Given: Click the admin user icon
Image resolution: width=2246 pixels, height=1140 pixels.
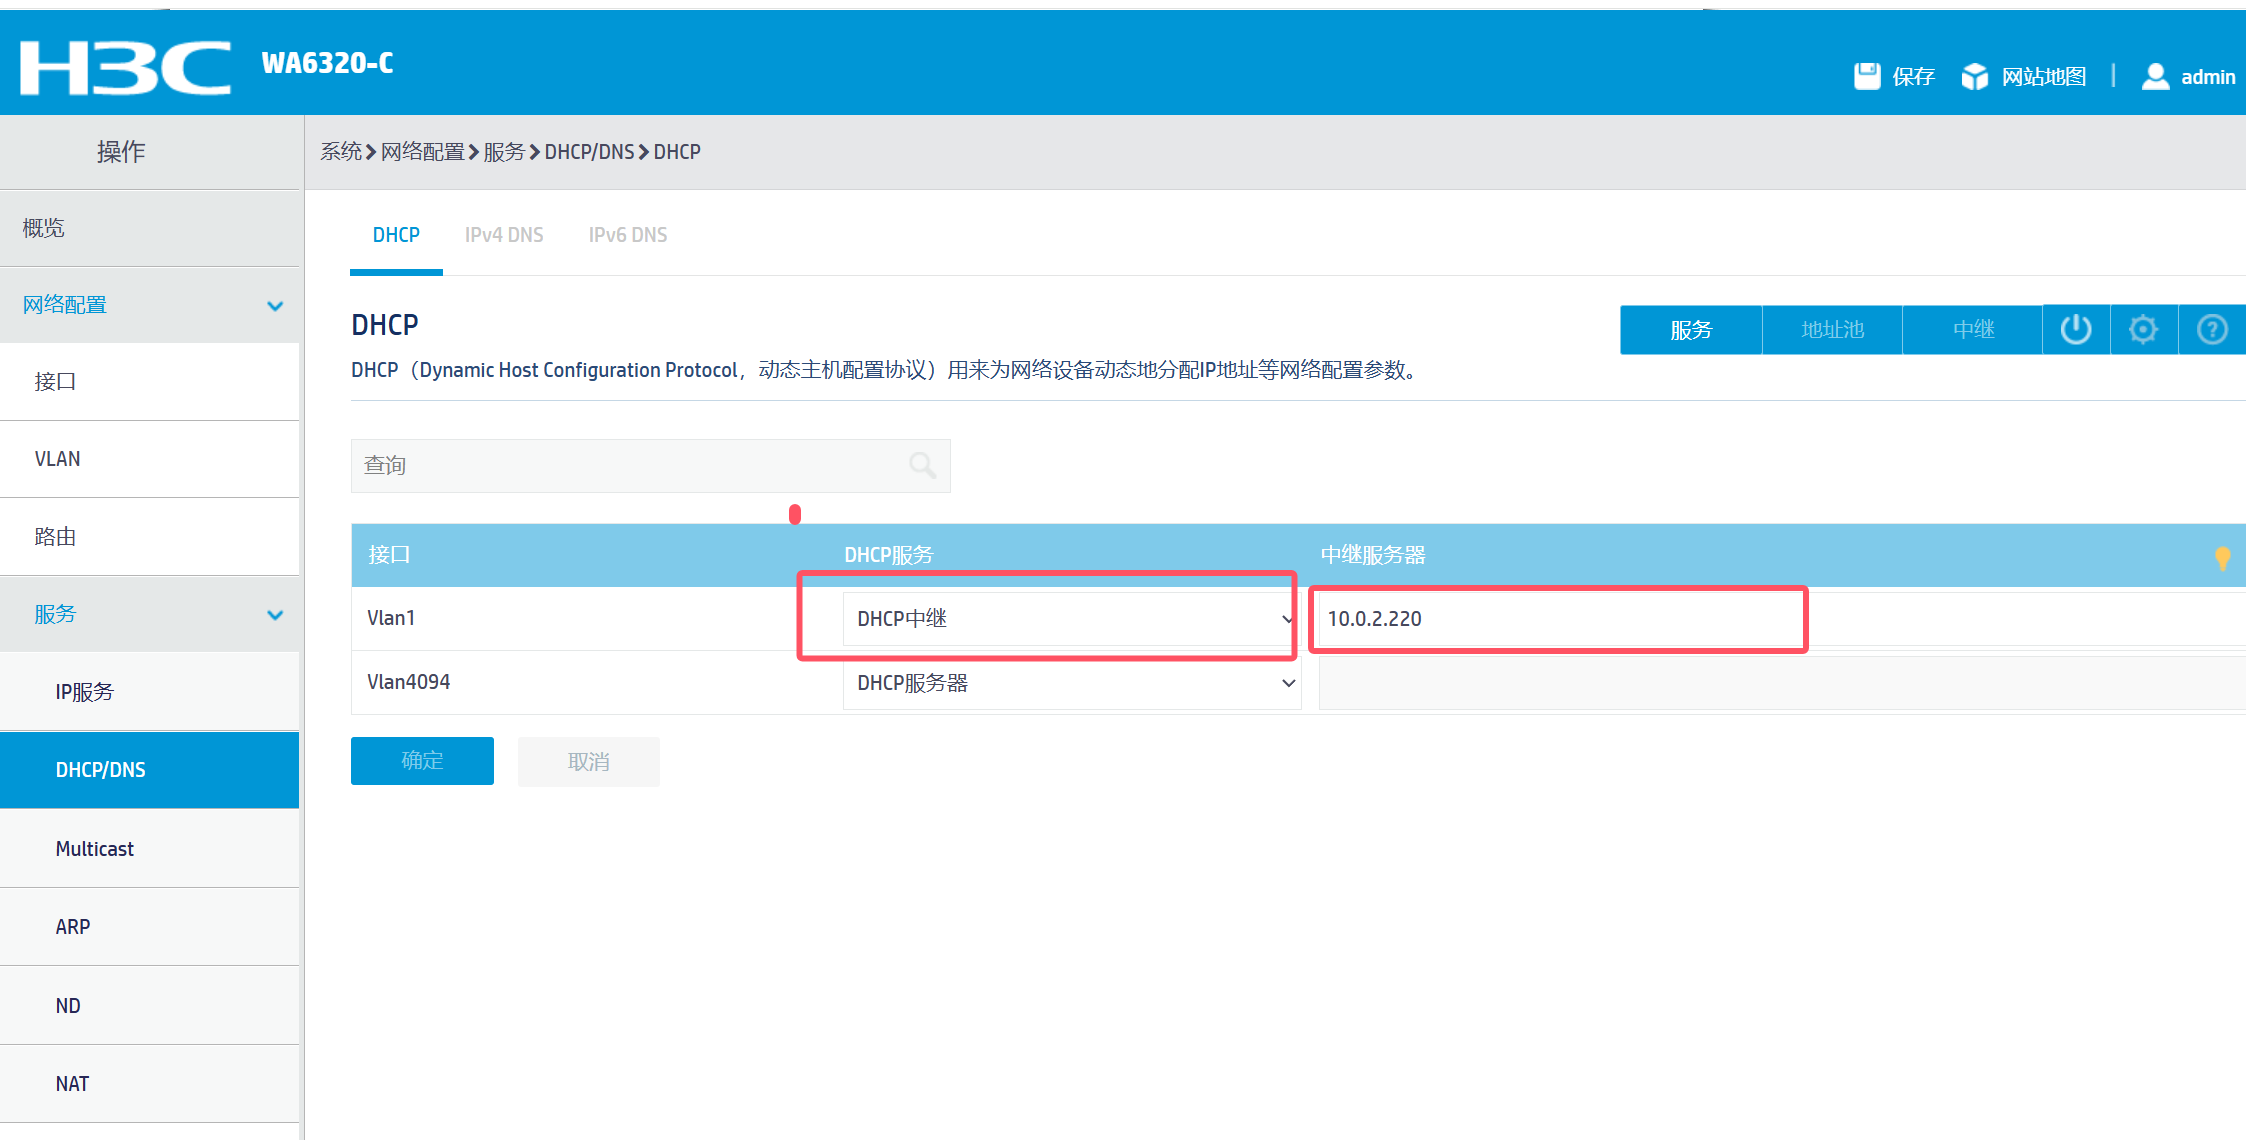Looking at the screenshot, I should 2155,76.
